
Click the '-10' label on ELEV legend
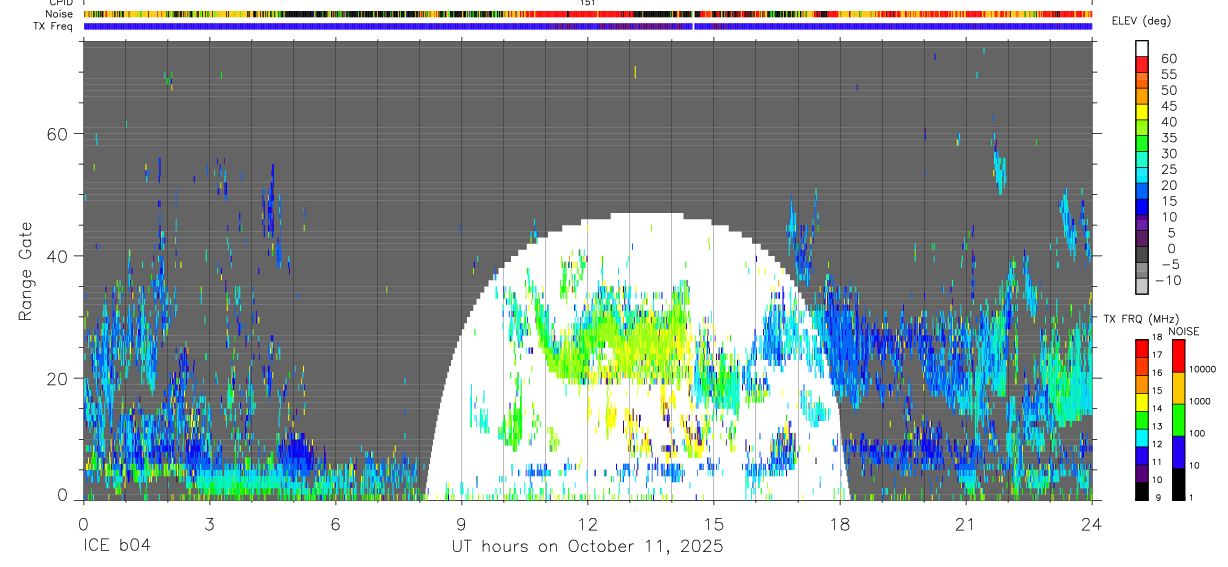1168,280
